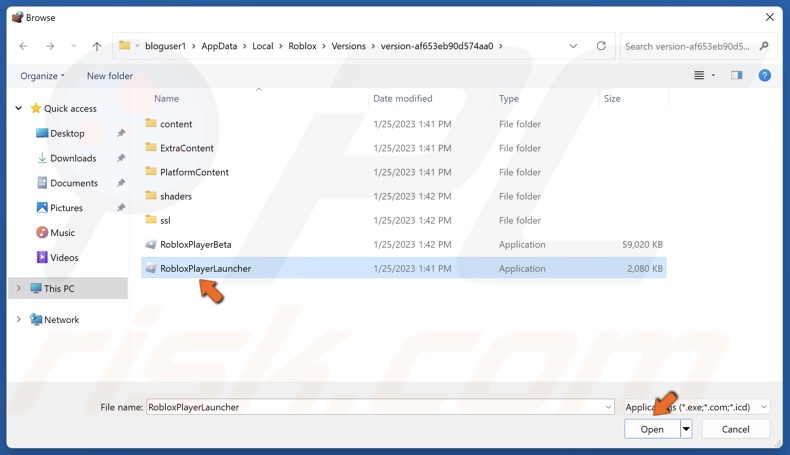Viewport: 790px width, 455px height.
Task: Expand the Network tree node
Action: [x=19, y=319]
